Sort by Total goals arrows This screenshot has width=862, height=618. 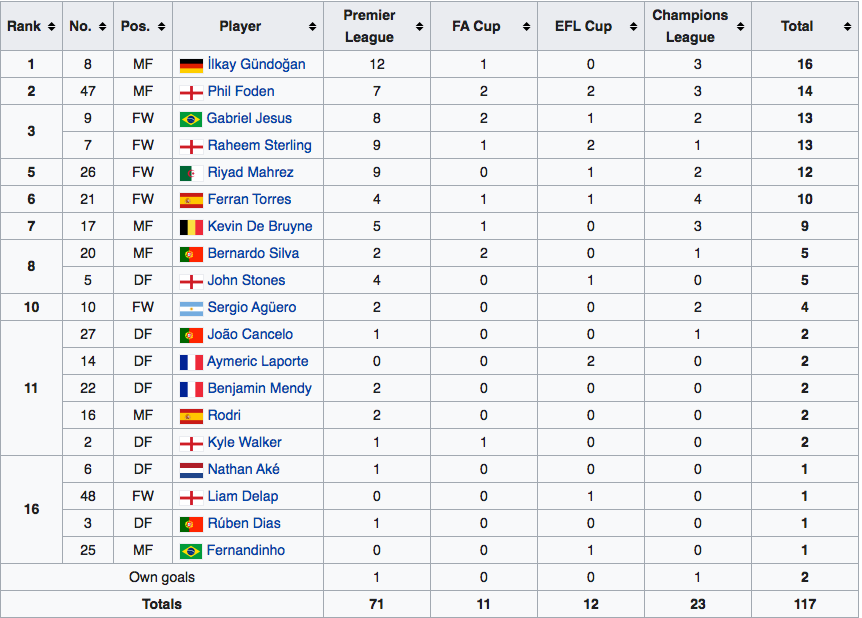click(847, 26)
